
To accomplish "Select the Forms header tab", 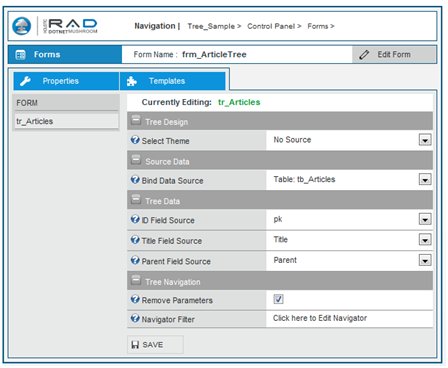I will click(x=65, y=55).
